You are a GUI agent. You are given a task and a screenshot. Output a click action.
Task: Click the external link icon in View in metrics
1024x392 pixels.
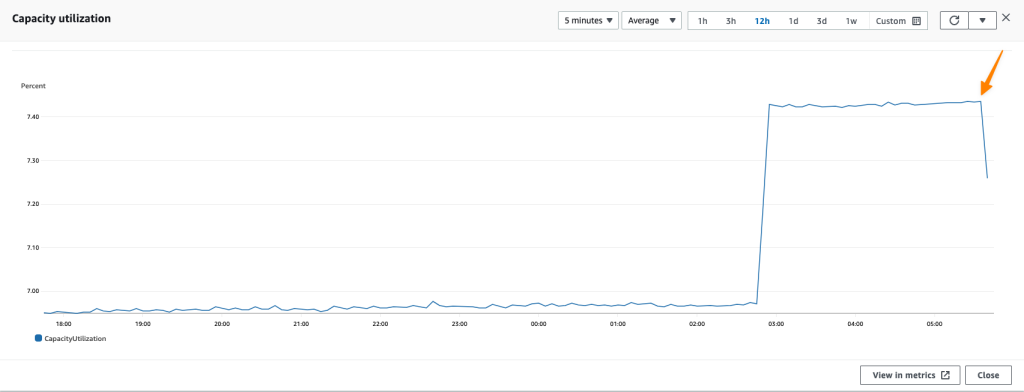(945, 375)
